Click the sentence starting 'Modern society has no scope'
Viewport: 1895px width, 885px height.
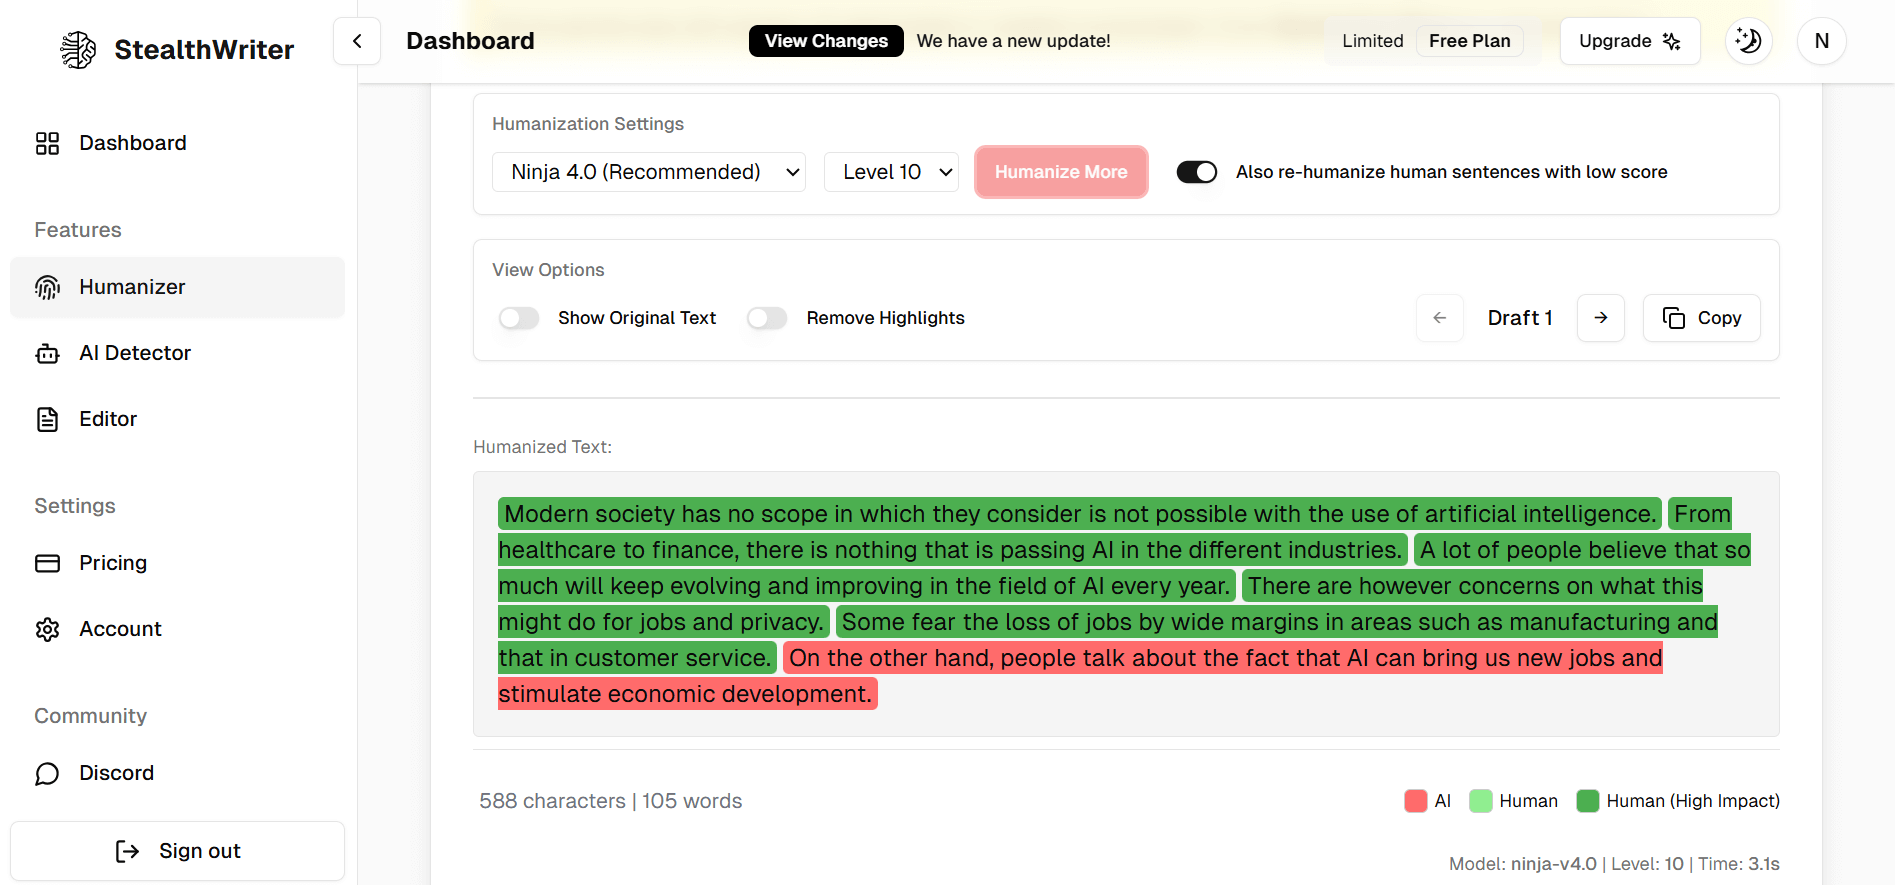[1080, 514]
